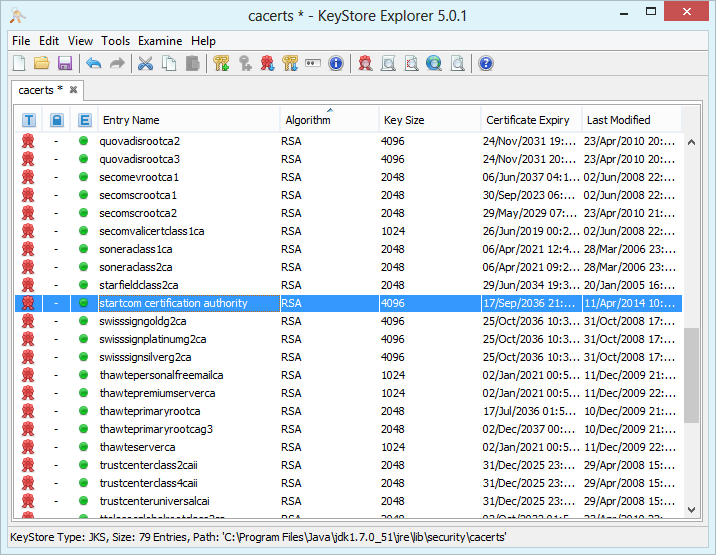716x555 pixels.
Task: Click the blue Help question mark icon
Action: coord(486,64)
